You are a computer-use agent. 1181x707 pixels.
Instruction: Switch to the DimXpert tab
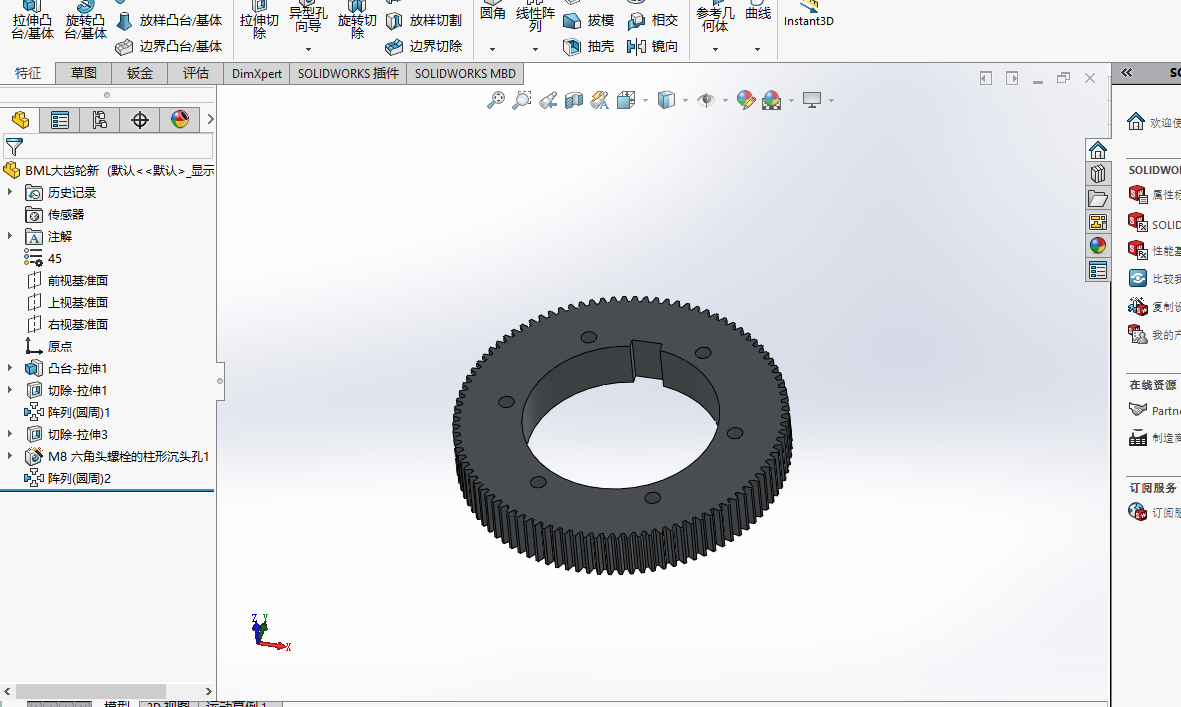point(257,73)
